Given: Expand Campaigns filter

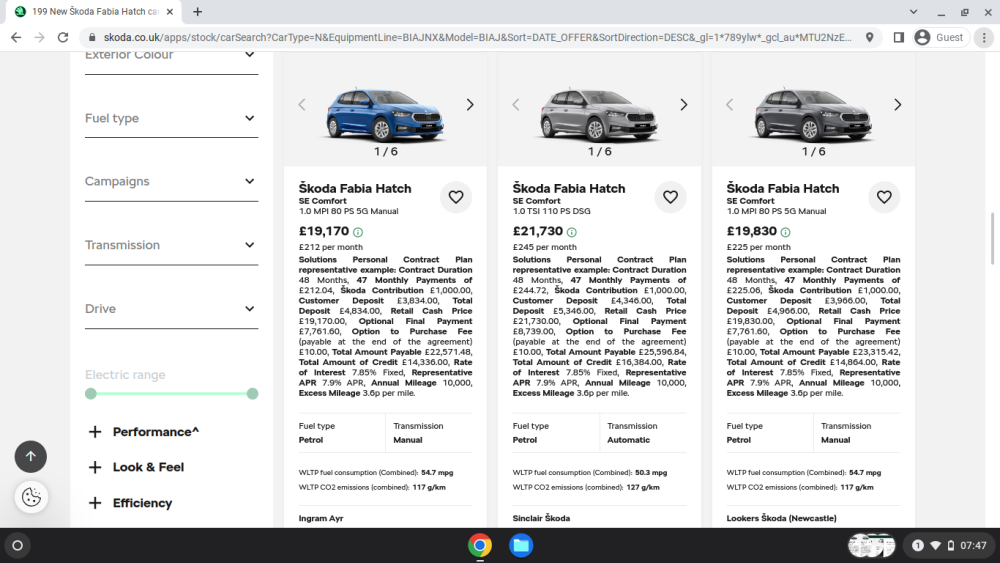Looking at the screenshot, I should (172, 182).
